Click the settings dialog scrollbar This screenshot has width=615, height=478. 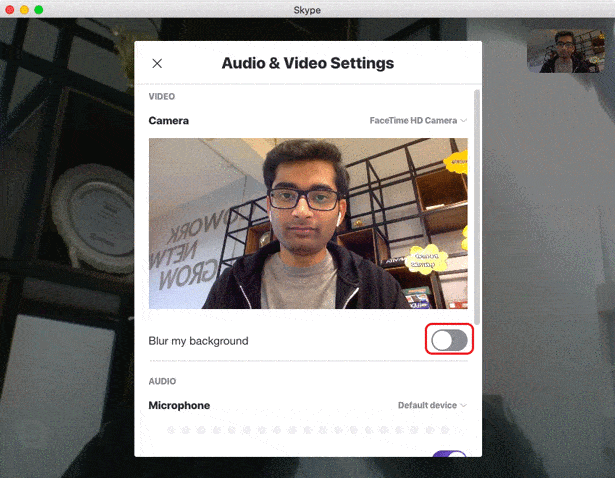(477, 207)
